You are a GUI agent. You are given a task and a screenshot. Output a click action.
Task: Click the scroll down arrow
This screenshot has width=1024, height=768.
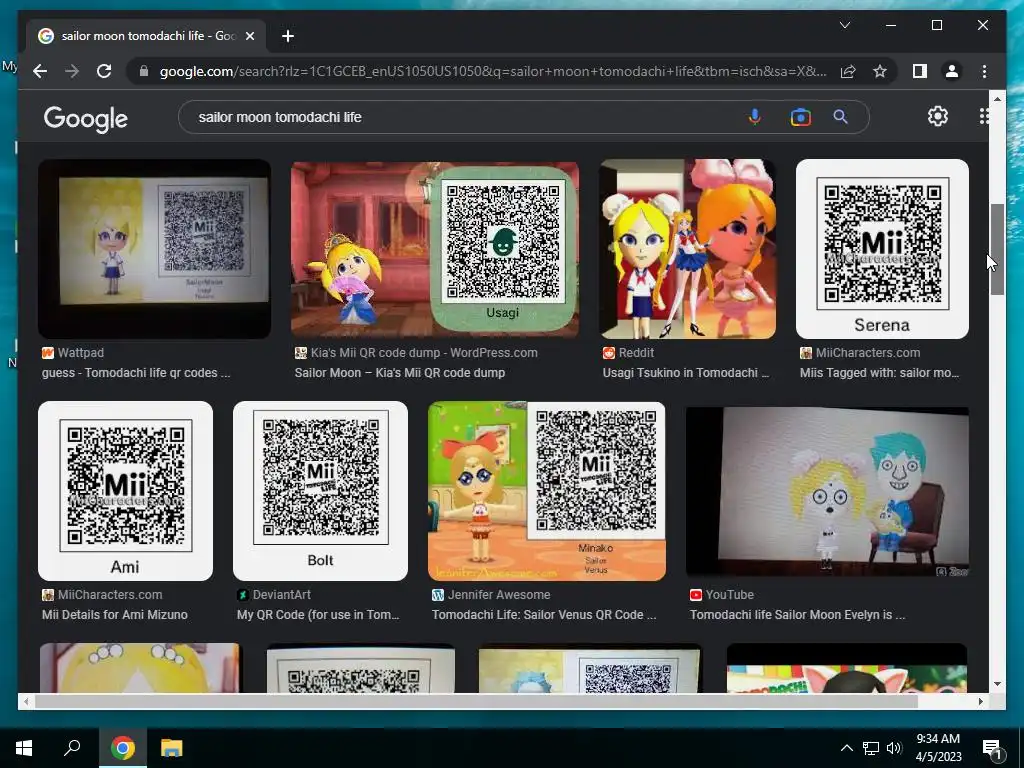click(997, 684)
